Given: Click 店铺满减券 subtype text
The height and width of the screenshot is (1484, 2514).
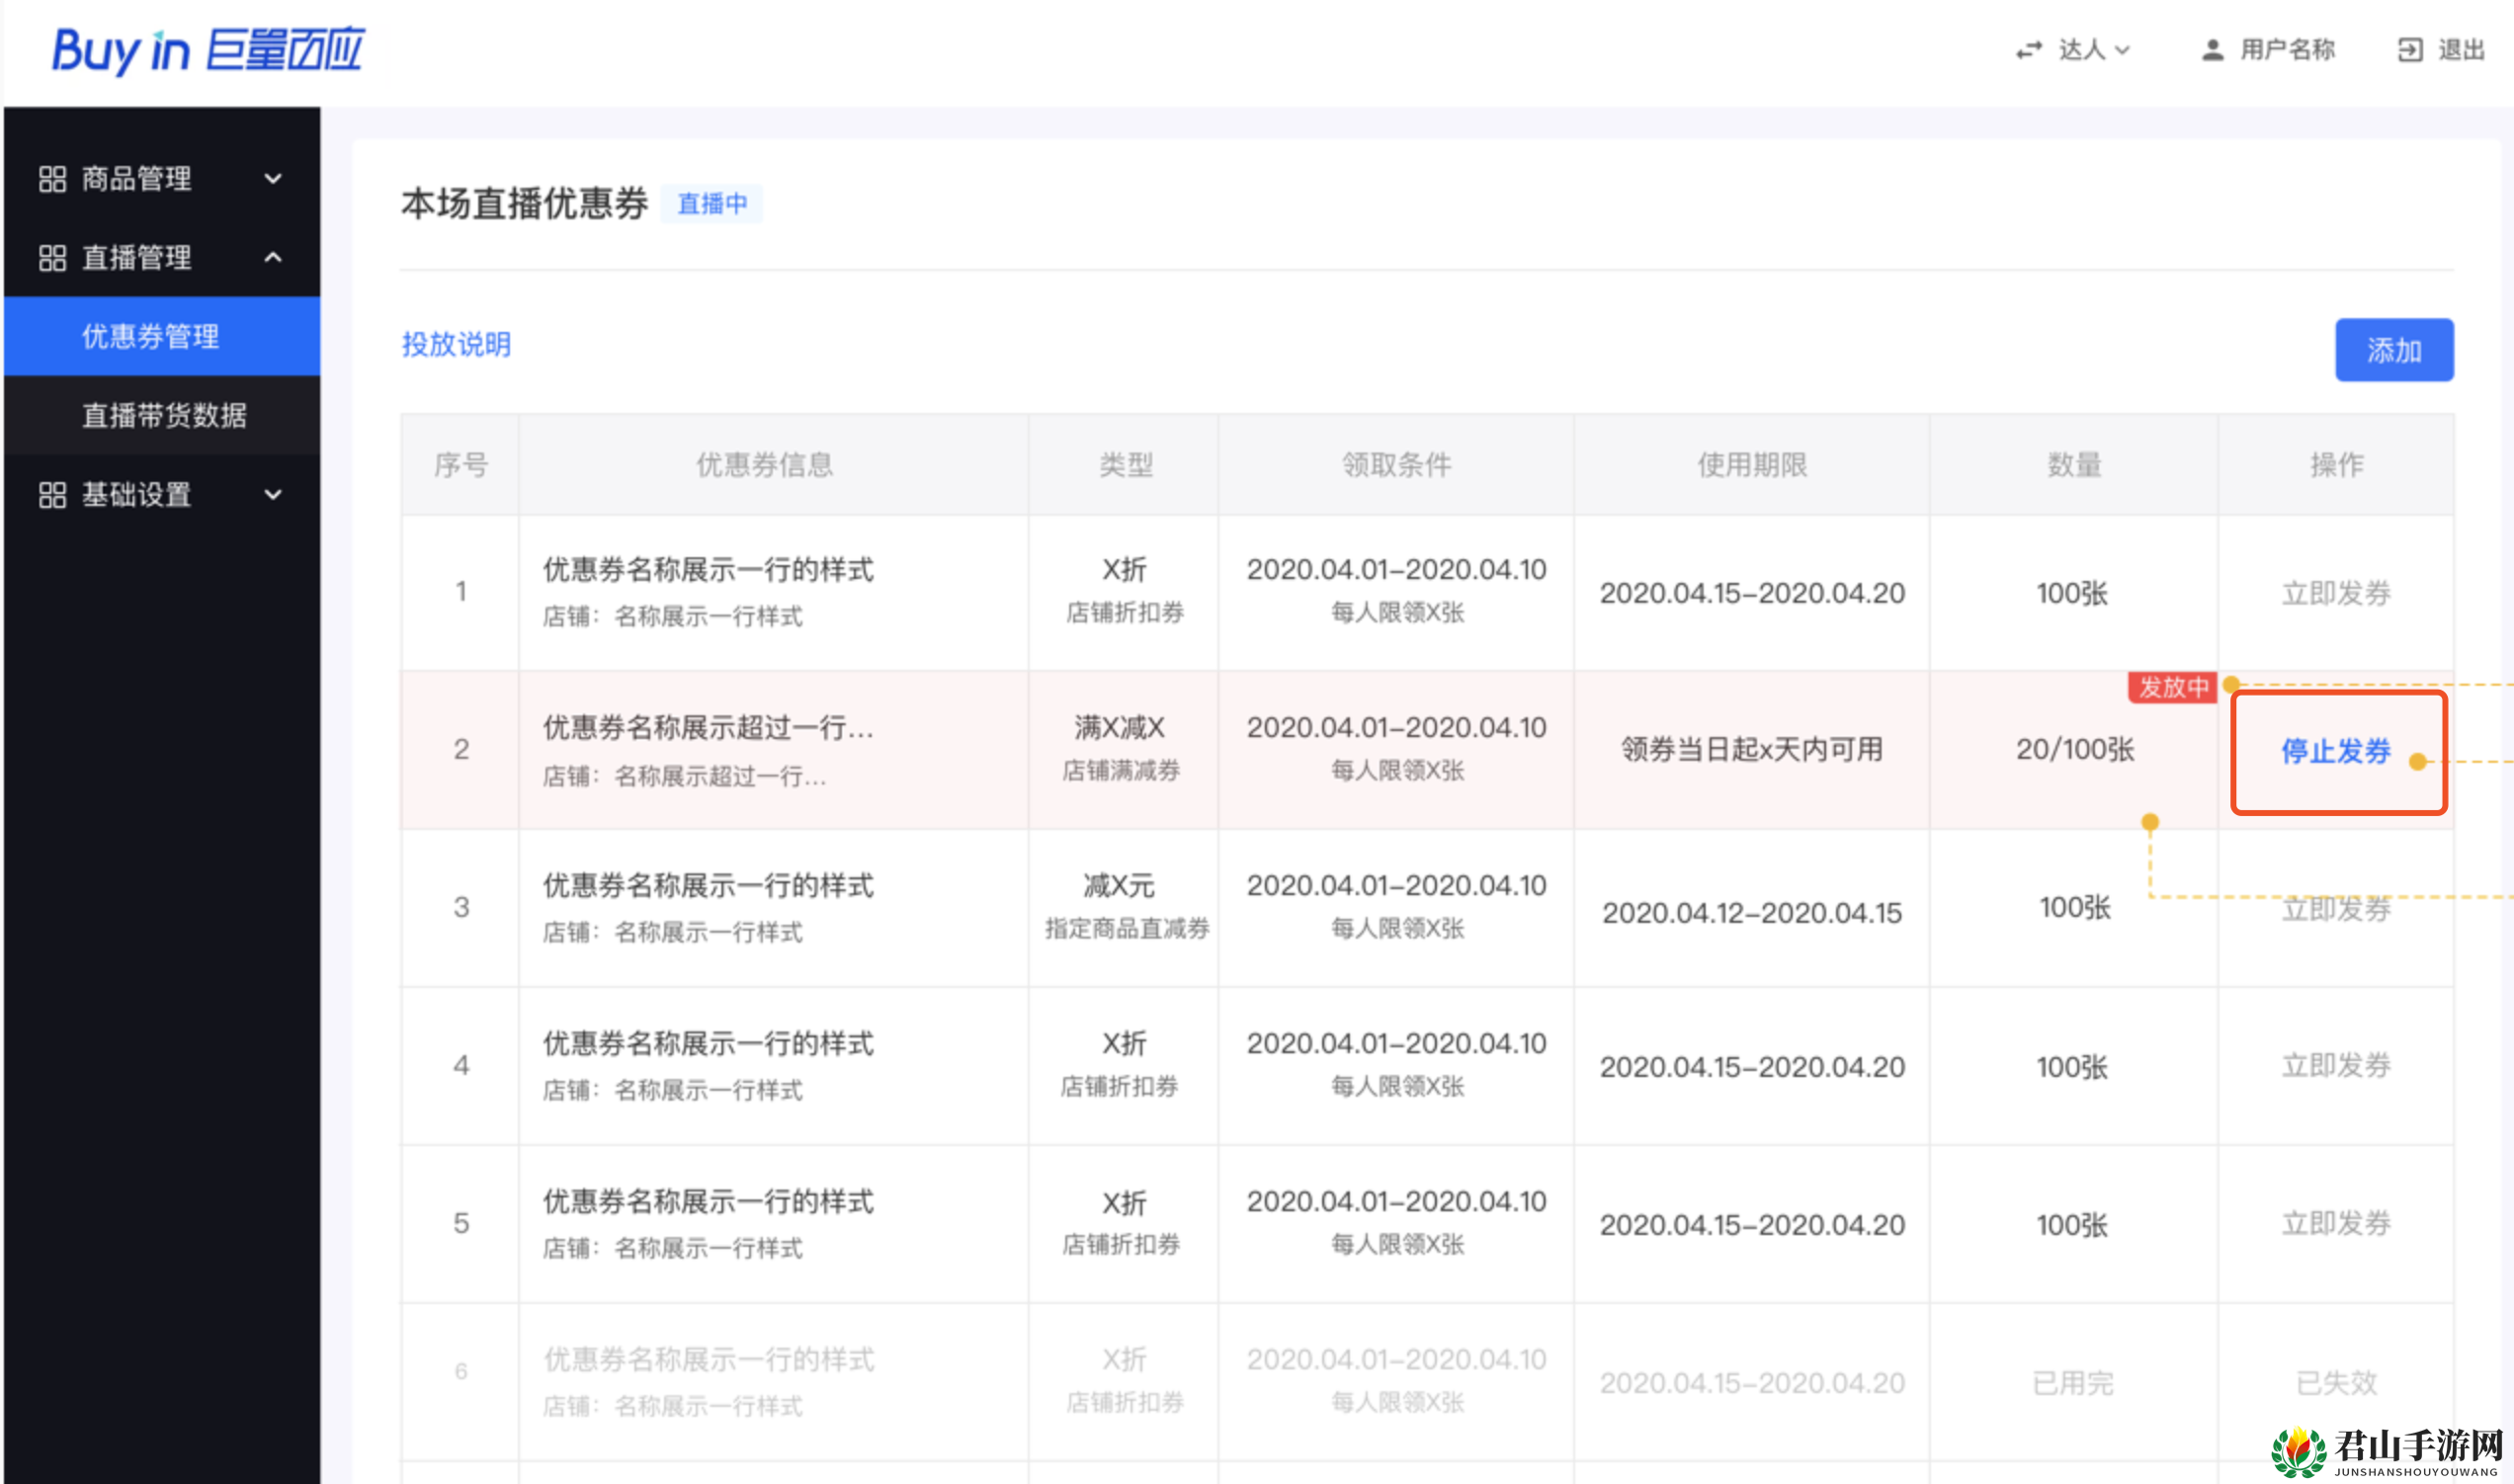Looking at the screenshot, I should click(1121, 771).
